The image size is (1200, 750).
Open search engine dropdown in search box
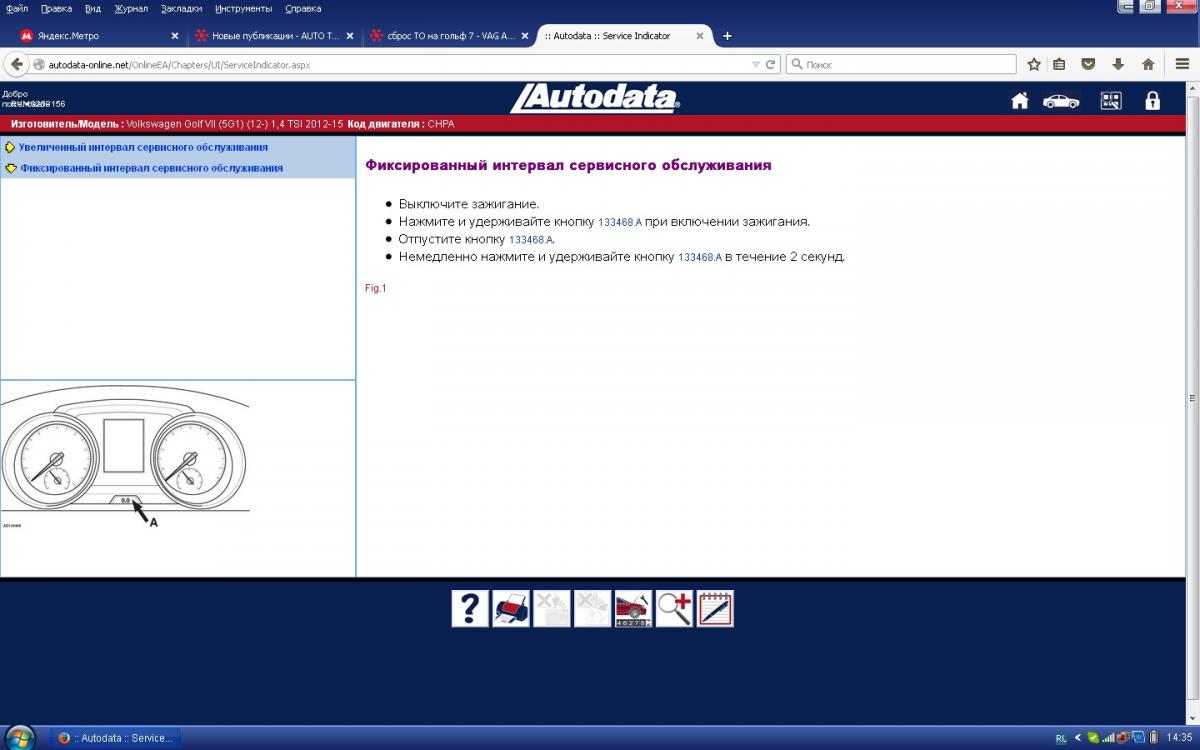[796, 64]
